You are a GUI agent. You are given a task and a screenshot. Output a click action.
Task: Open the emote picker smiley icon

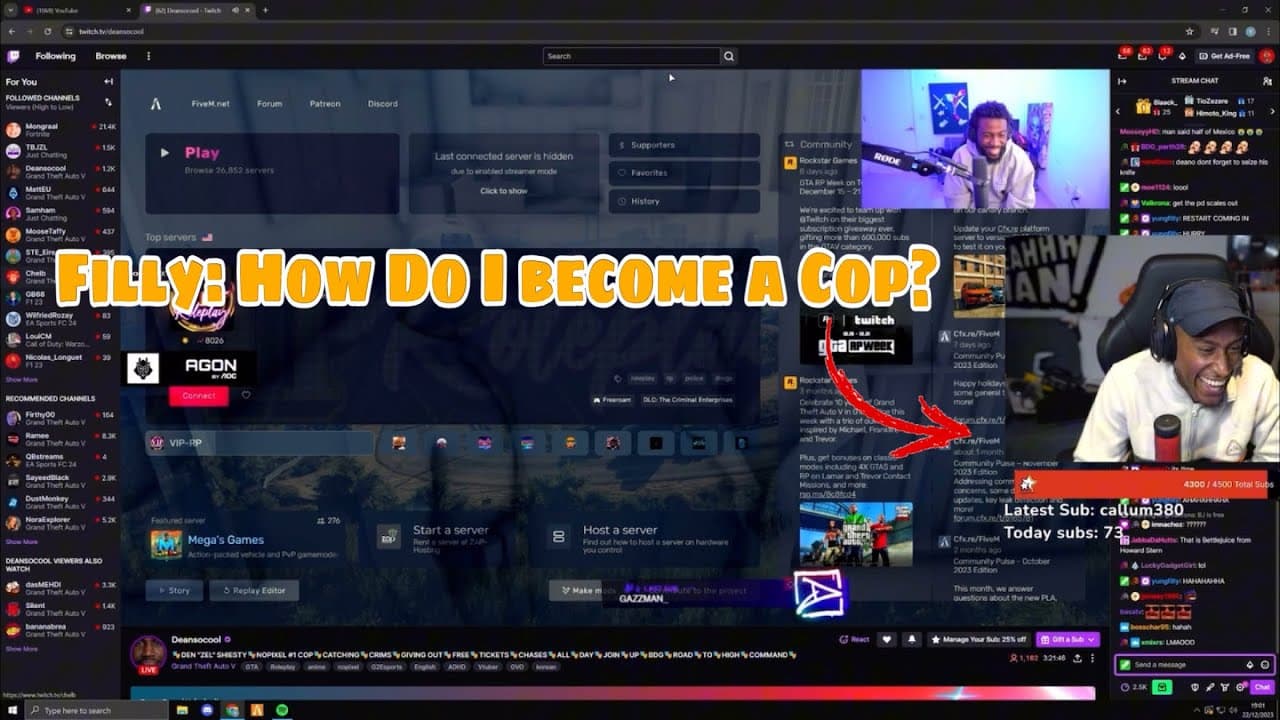[x=1265, y=665]
